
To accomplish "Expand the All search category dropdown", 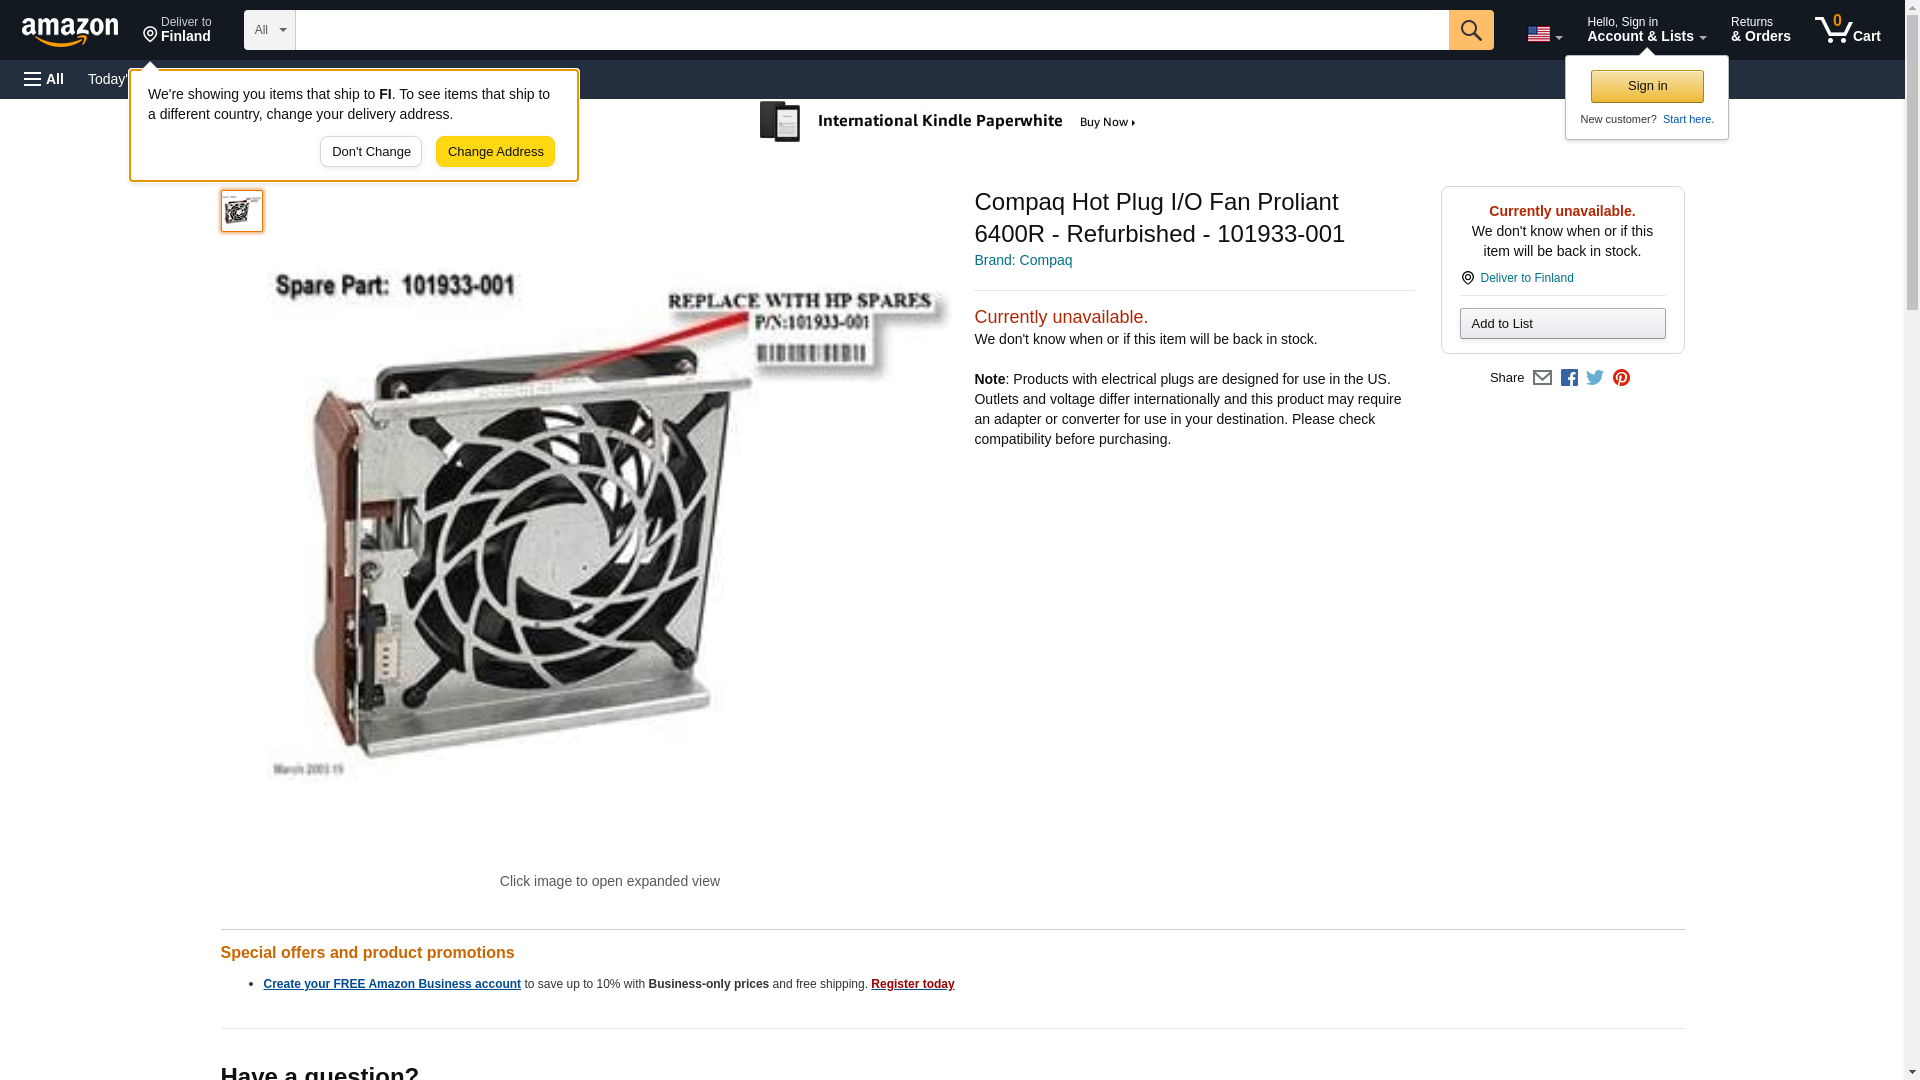I will (x=269, y=30).
